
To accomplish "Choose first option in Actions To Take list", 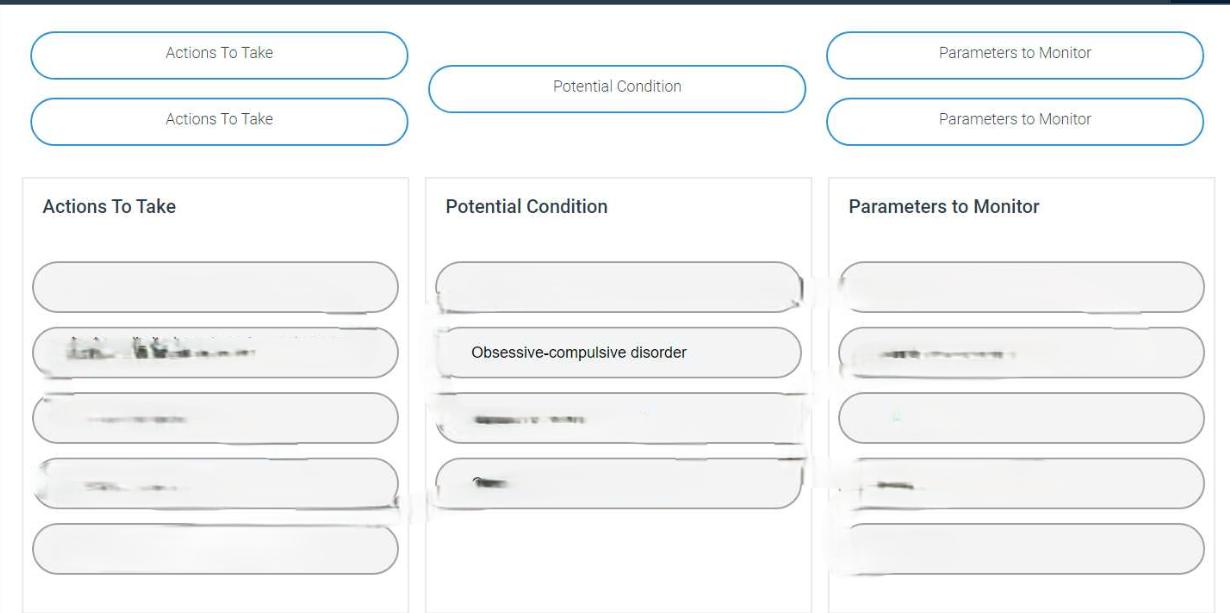I will (215, 288).
